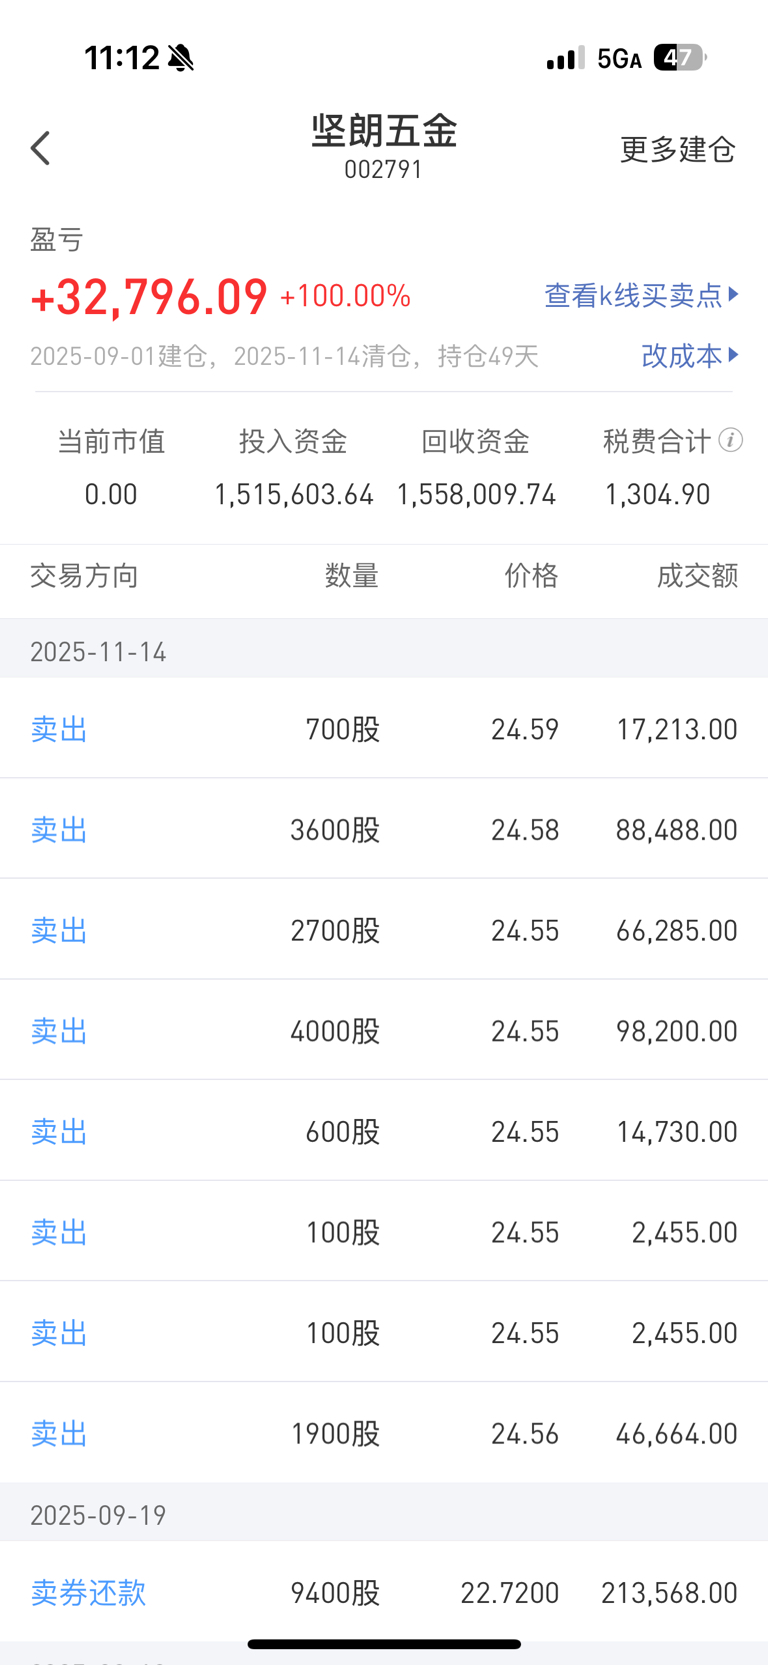Tap the 成交额 column header
Viewport: 769px width, 1665px height.
[697, 576]
